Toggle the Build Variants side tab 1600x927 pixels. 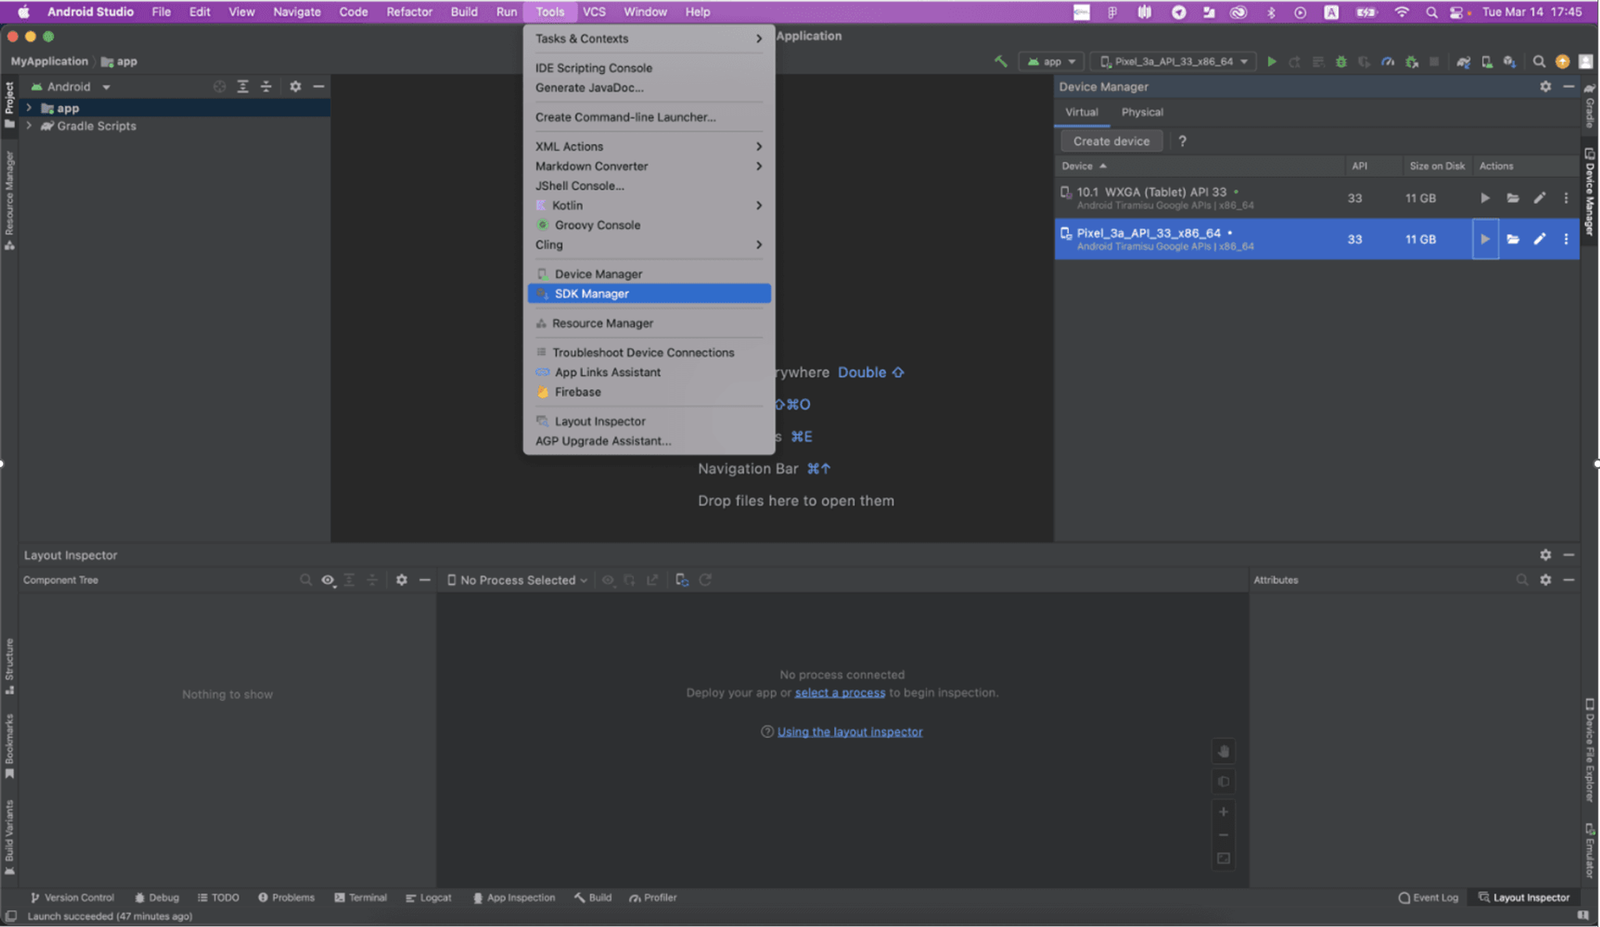pyautogui.click(x=9, y=838)
